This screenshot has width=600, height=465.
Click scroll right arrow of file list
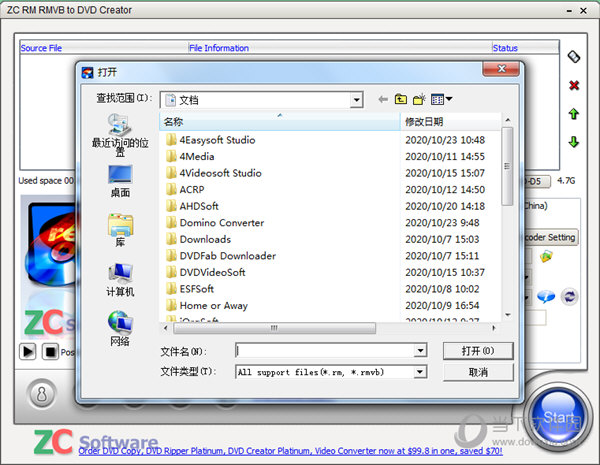494,328
